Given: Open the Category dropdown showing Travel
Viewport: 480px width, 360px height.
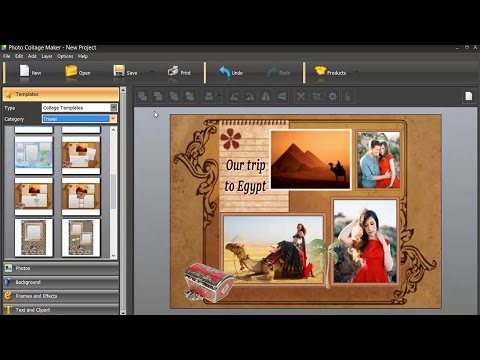Looking at the screenshot, I should click(x=80, y=119).
